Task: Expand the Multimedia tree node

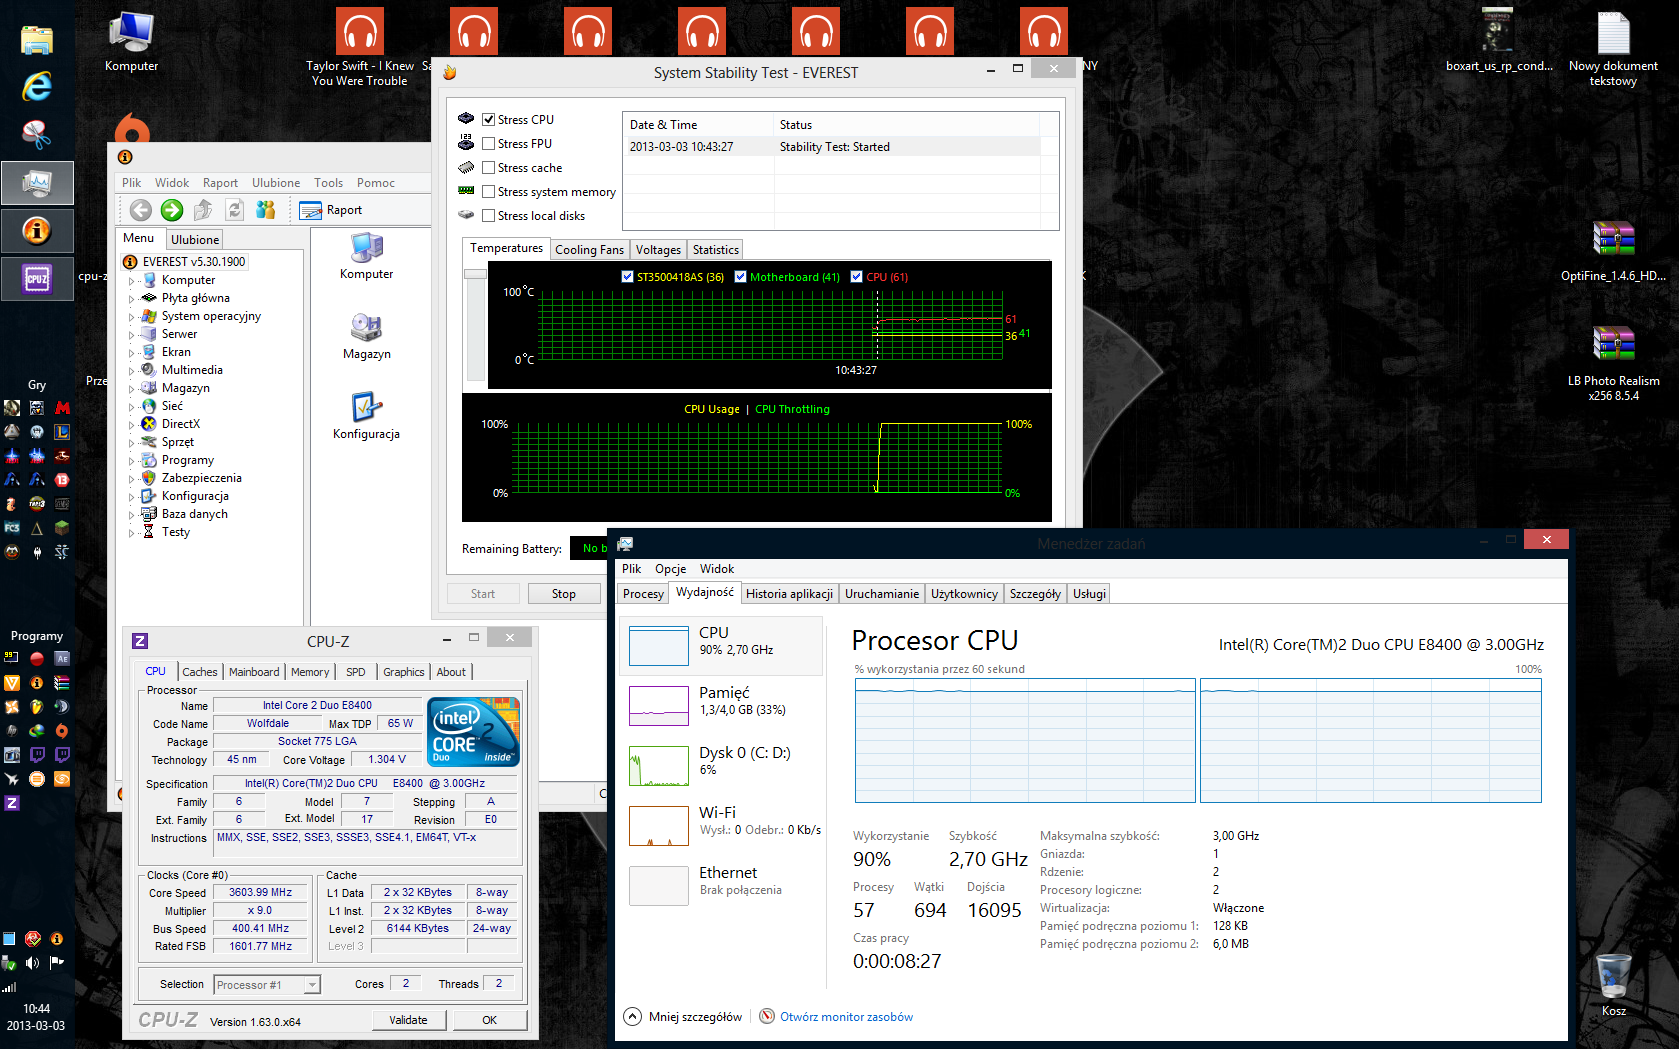Action: (x=131, y=371)
